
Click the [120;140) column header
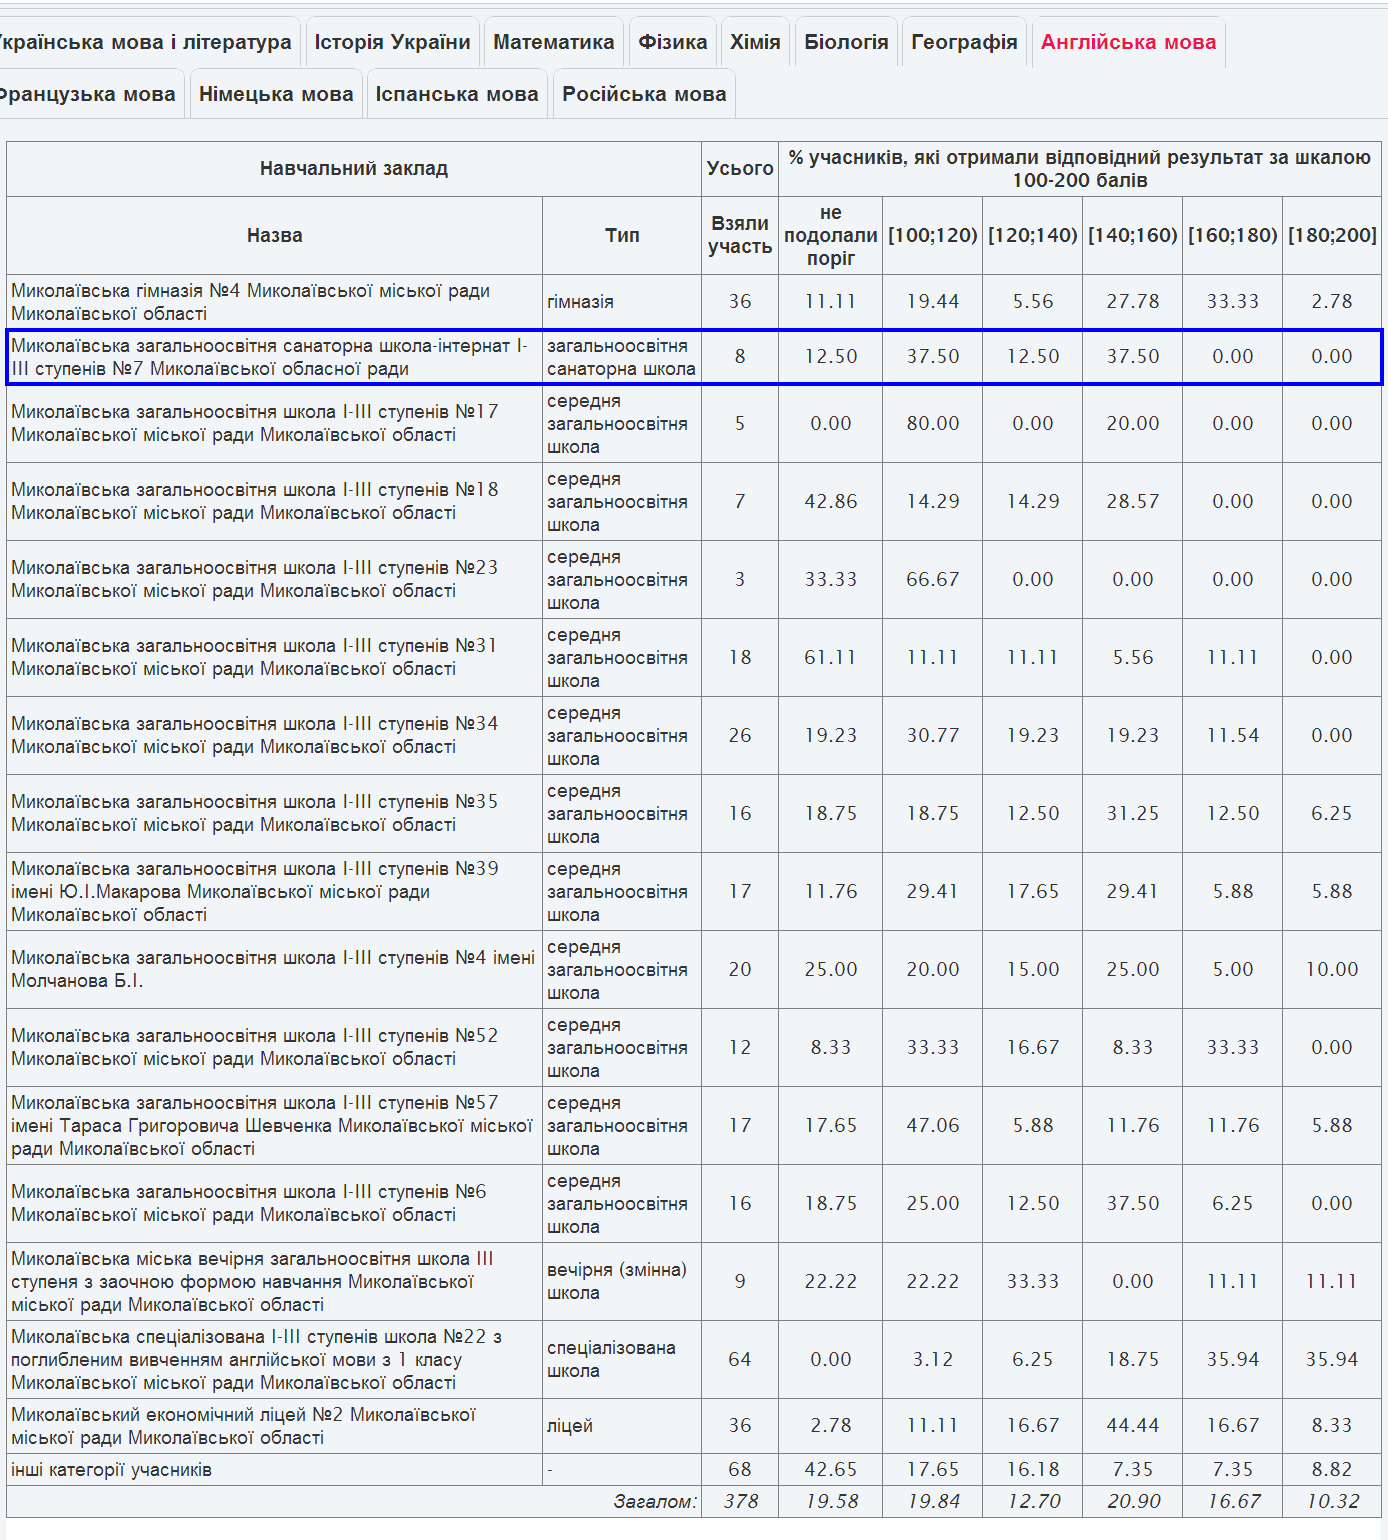(x=1033, y=235)
